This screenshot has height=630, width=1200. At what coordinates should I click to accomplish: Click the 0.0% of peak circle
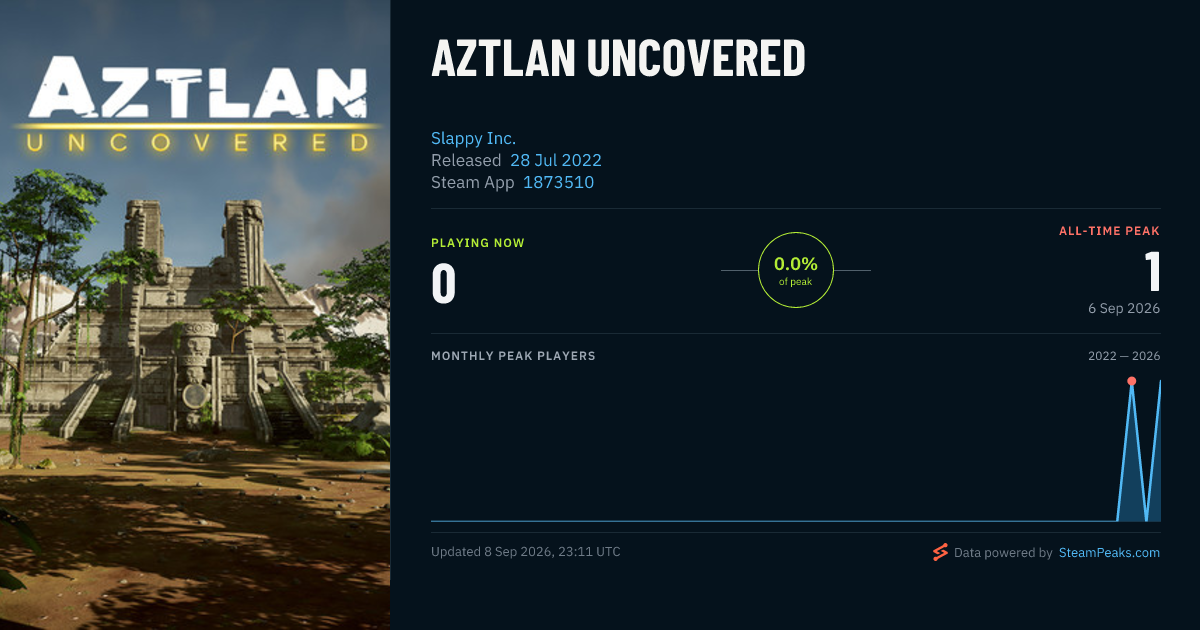(796, 270)
